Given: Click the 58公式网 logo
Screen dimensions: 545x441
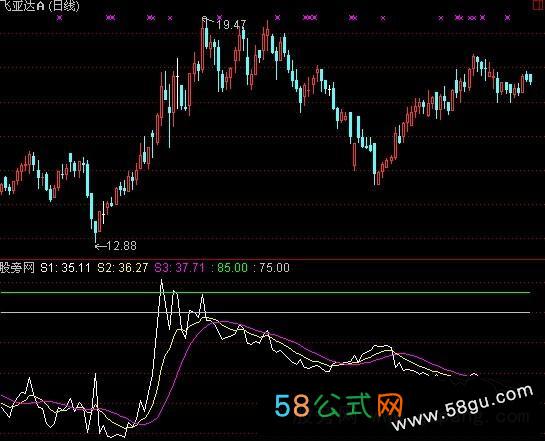Looking at the screenshot, I should pos(339,405).
